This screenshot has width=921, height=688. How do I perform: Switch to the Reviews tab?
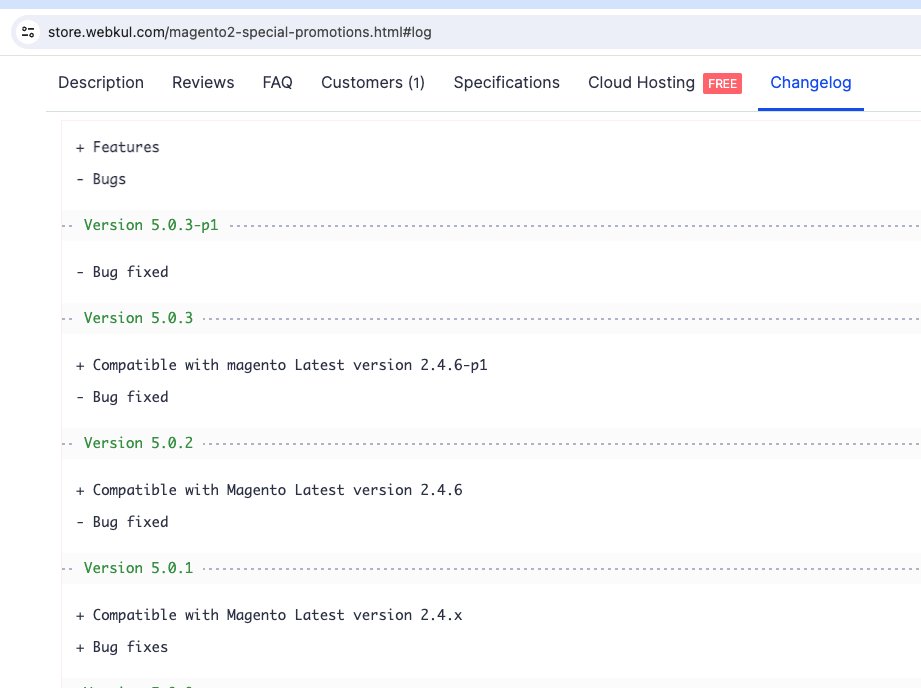(203, 82)
